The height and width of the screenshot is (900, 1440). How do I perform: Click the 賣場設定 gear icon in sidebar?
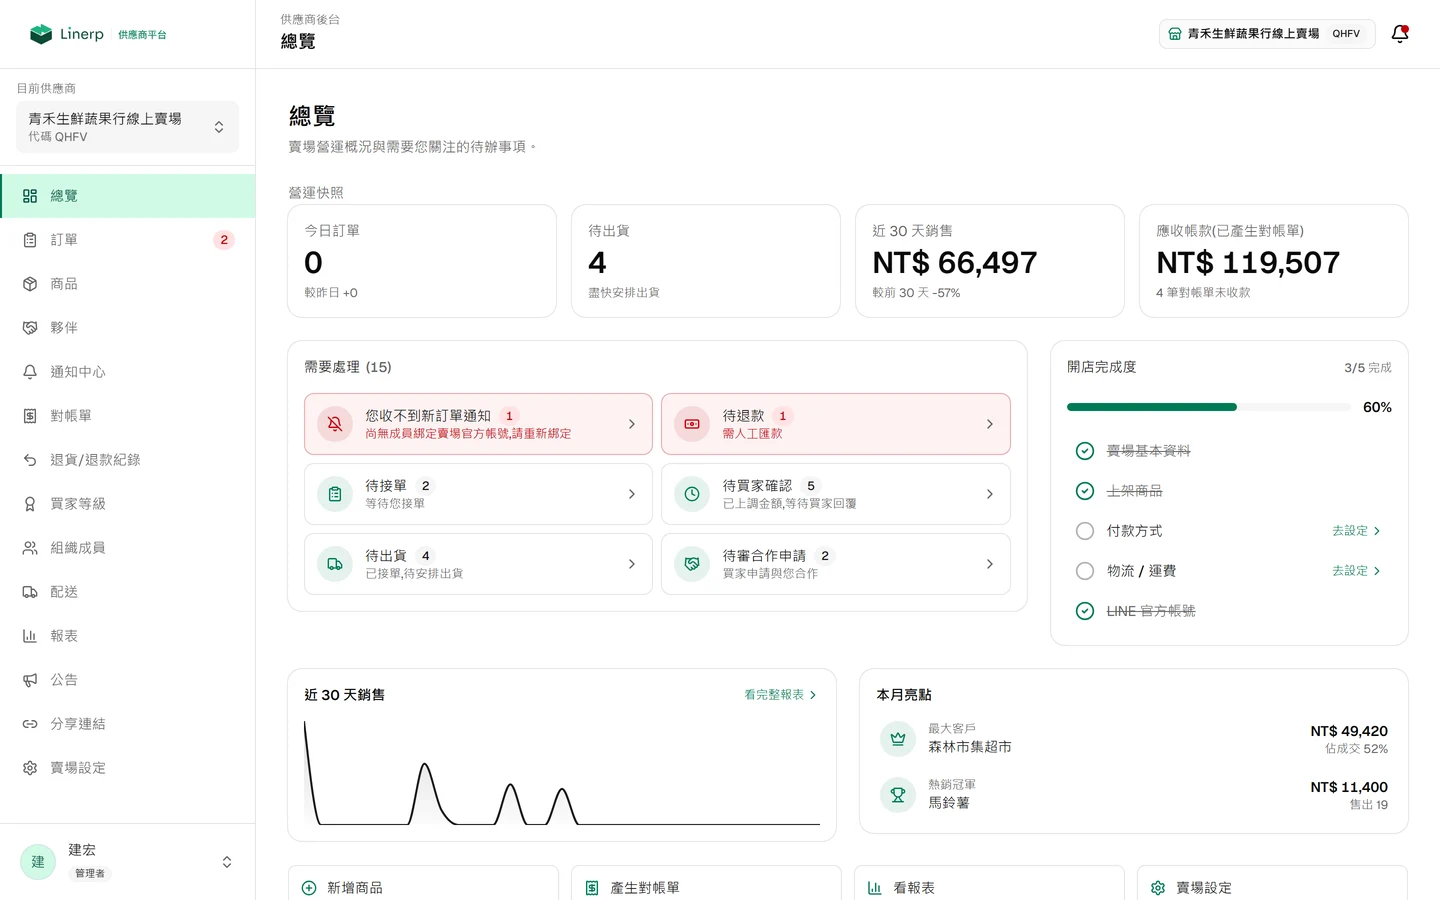(30, 768)
